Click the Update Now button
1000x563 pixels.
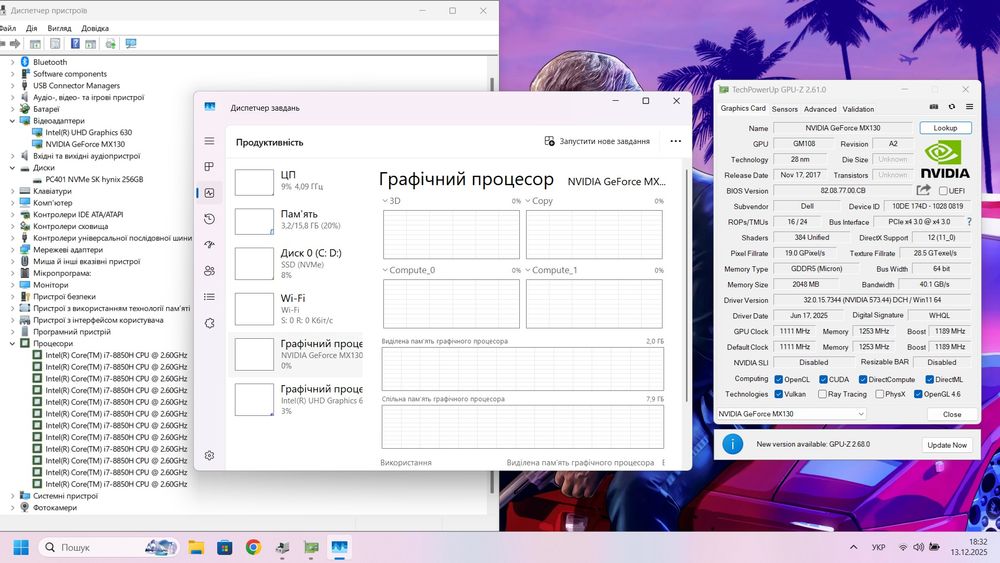pos(946,444)
